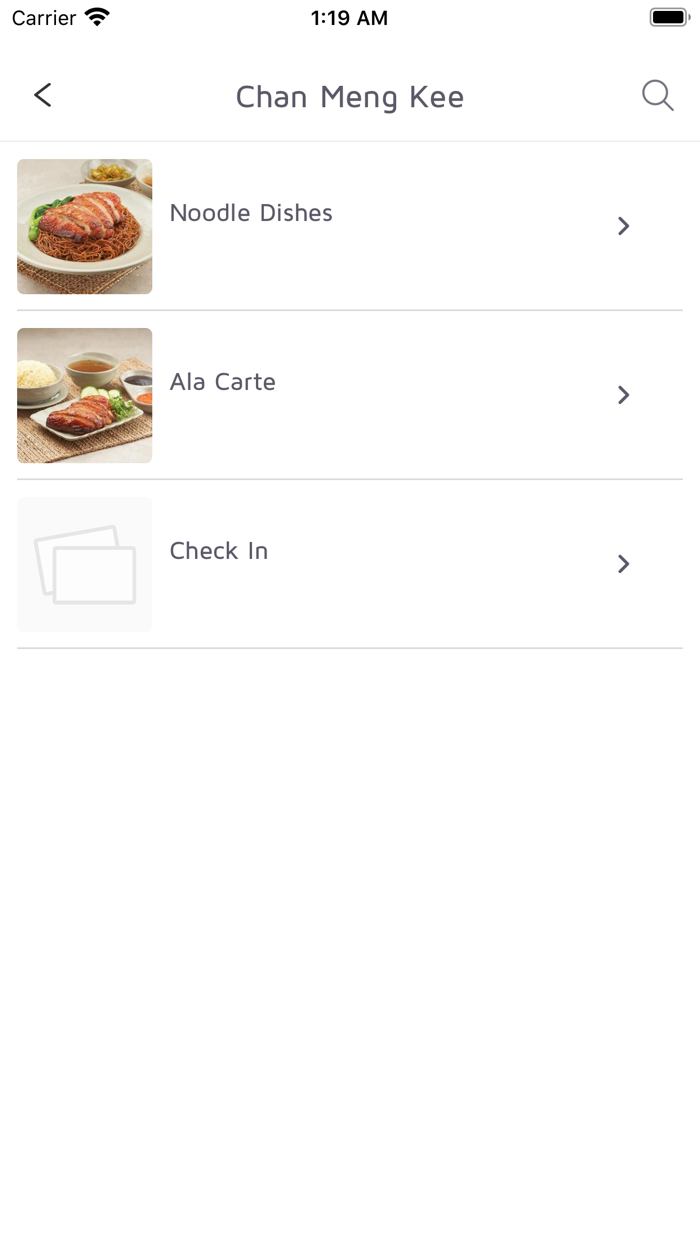Tap the Check In placeholder cards icon
The width and height of the screenshot is (700, 1244).
pos(85,564)
